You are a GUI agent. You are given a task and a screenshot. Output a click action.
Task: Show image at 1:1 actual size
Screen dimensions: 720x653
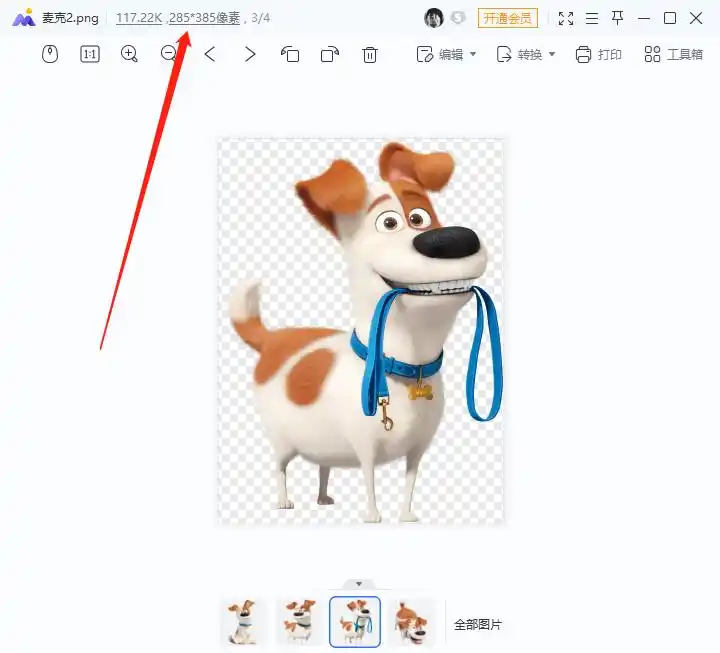pos(90,54)
